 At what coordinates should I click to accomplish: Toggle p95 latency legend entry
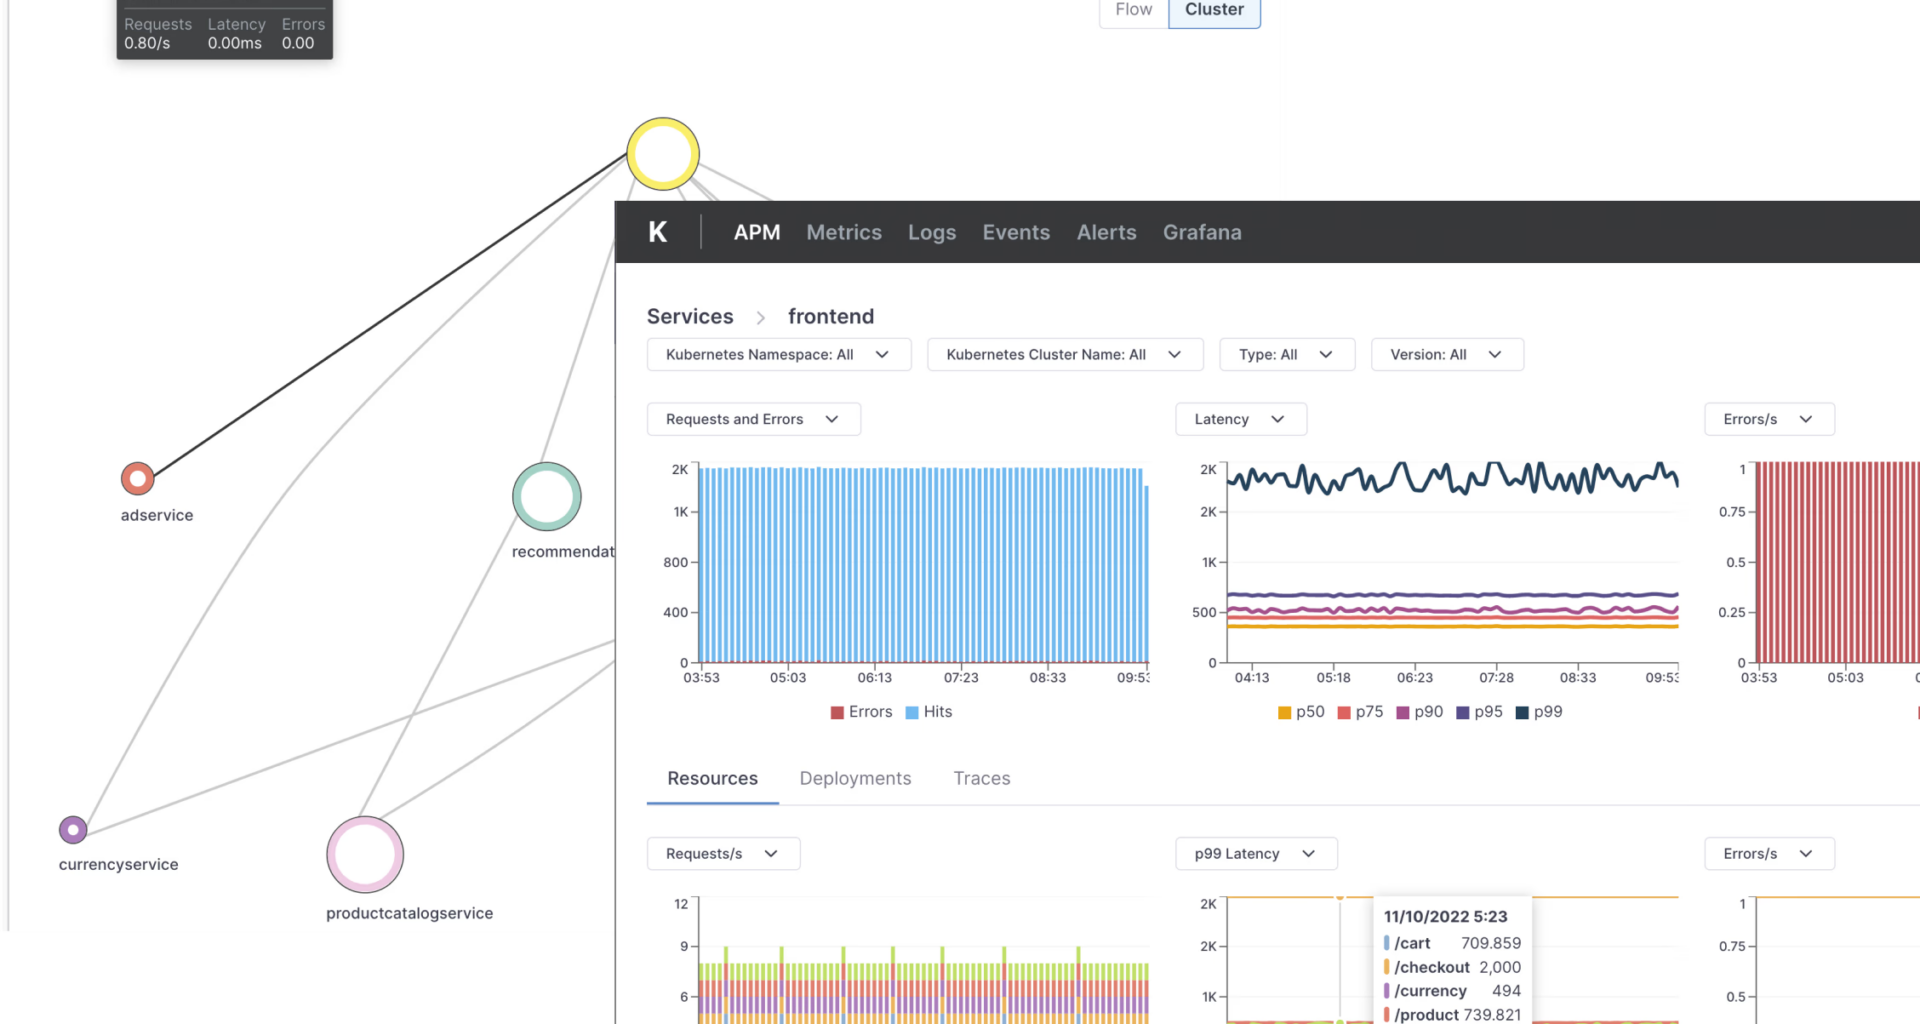coord(1479,712)
